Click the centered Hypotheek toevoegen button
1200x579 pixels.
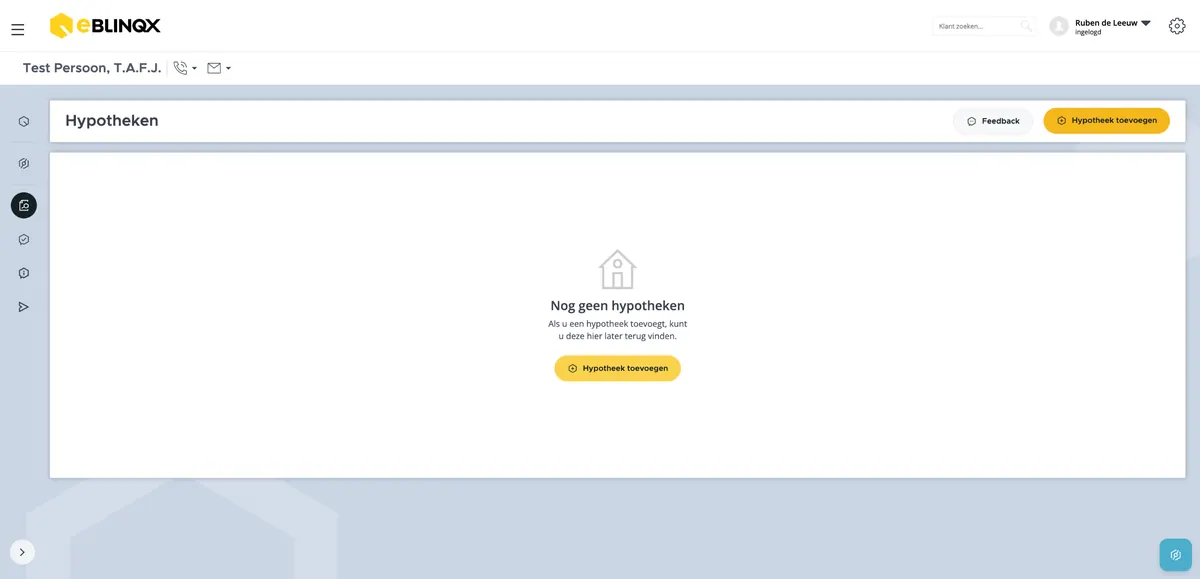(x=618, y=368)
